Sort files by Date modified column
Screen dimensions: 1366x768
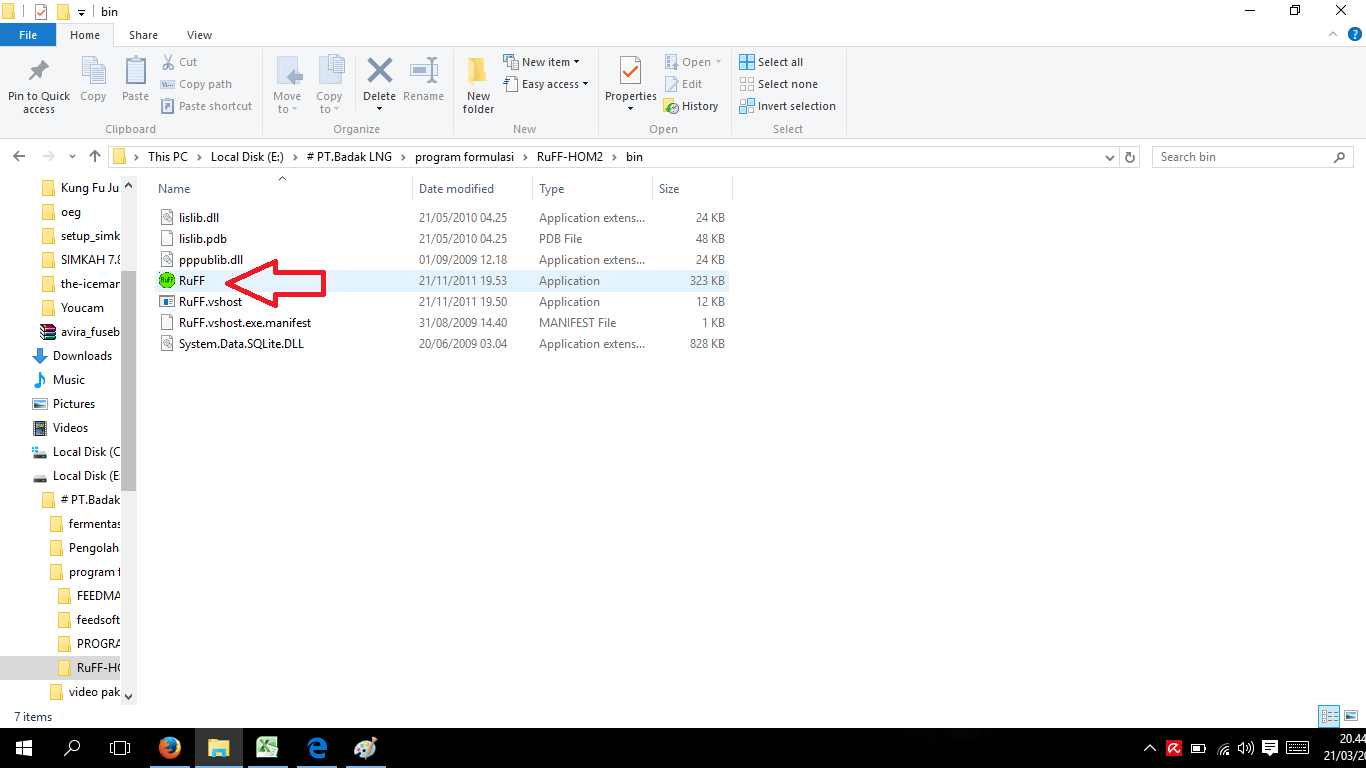tap(456, 189)
